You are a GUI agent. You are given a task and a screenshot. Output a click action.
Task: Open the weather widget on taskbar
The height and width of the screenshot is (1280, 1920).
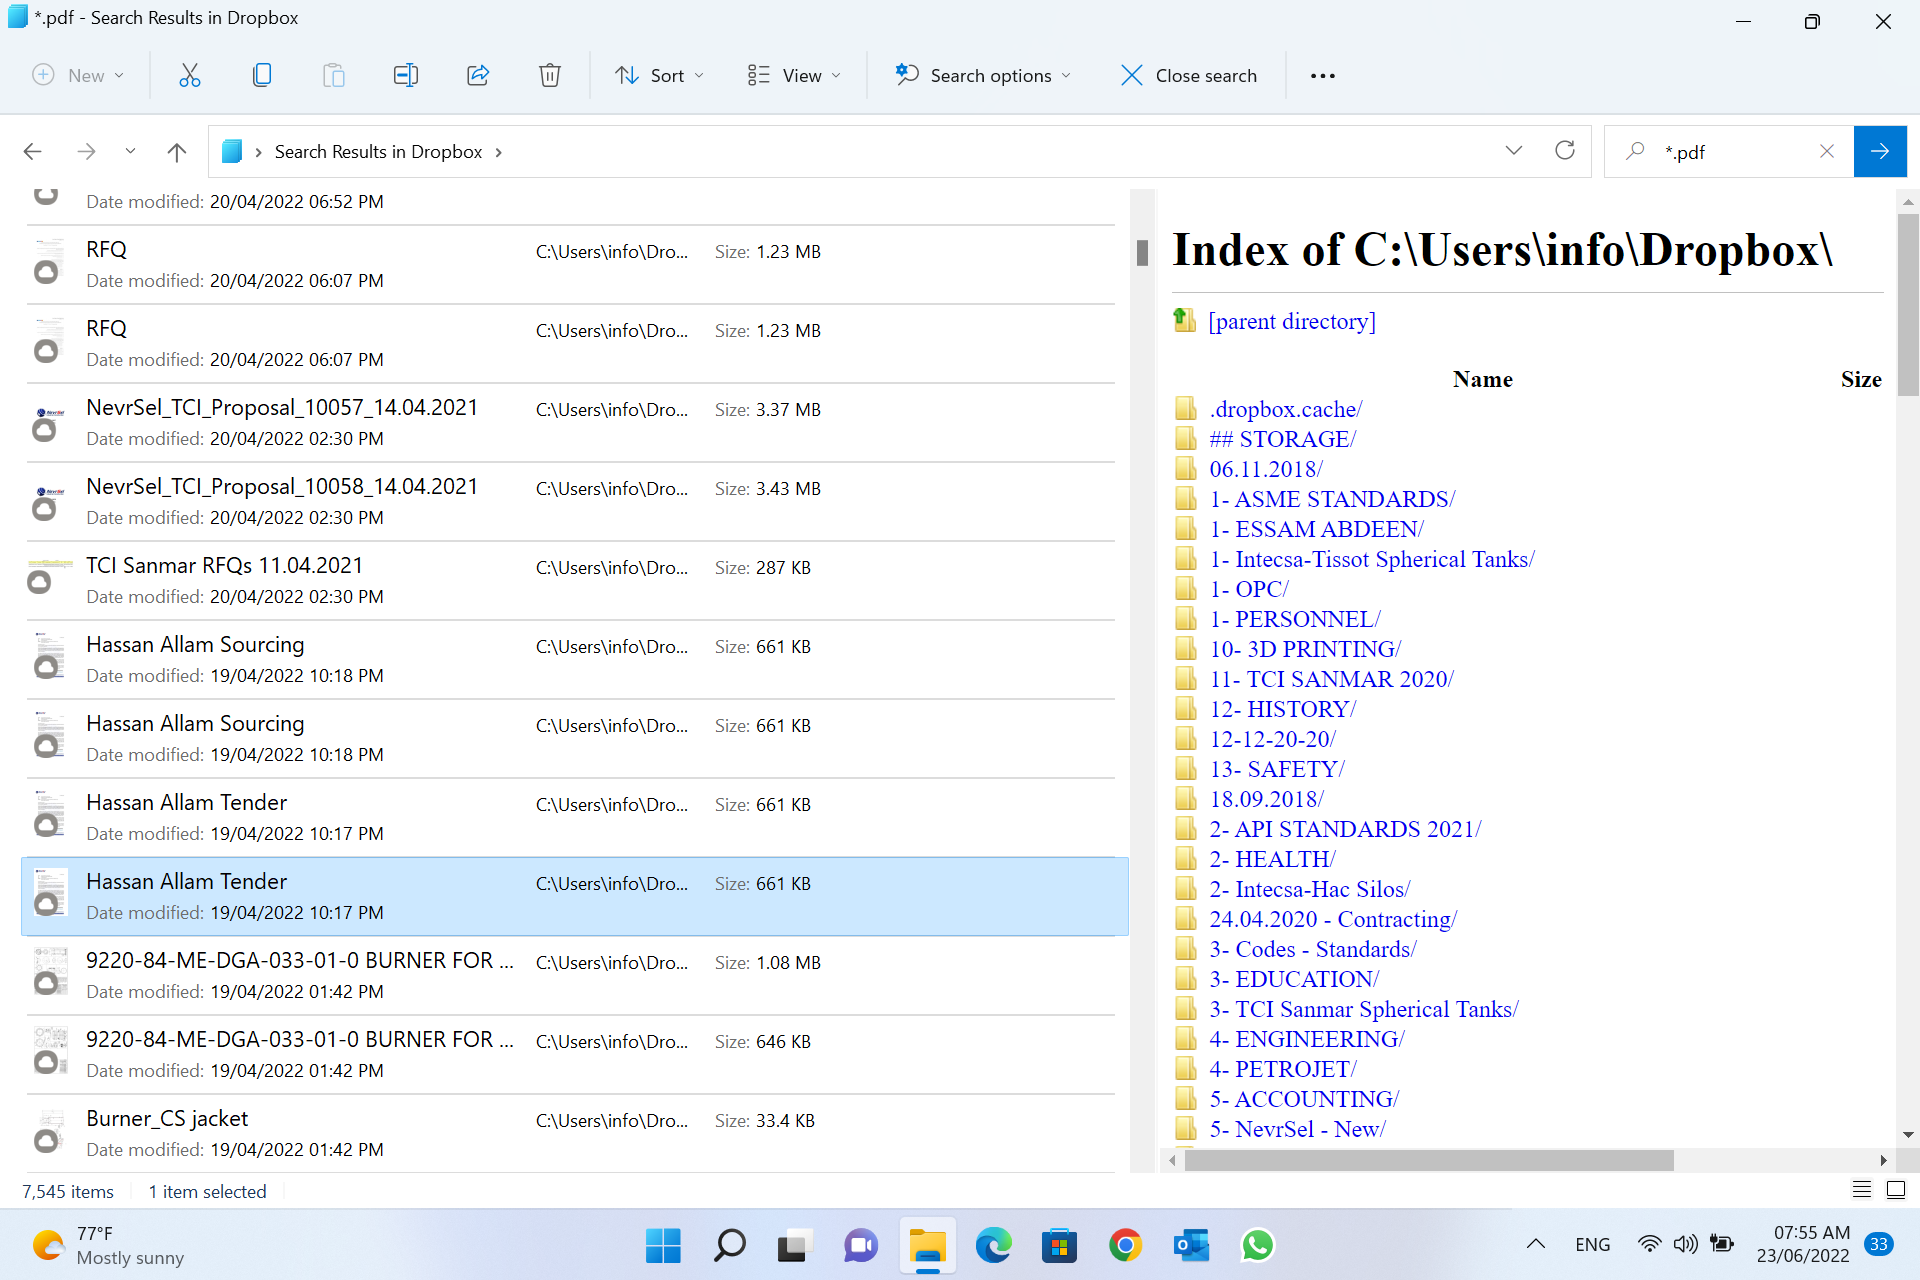click(108, 1246)
